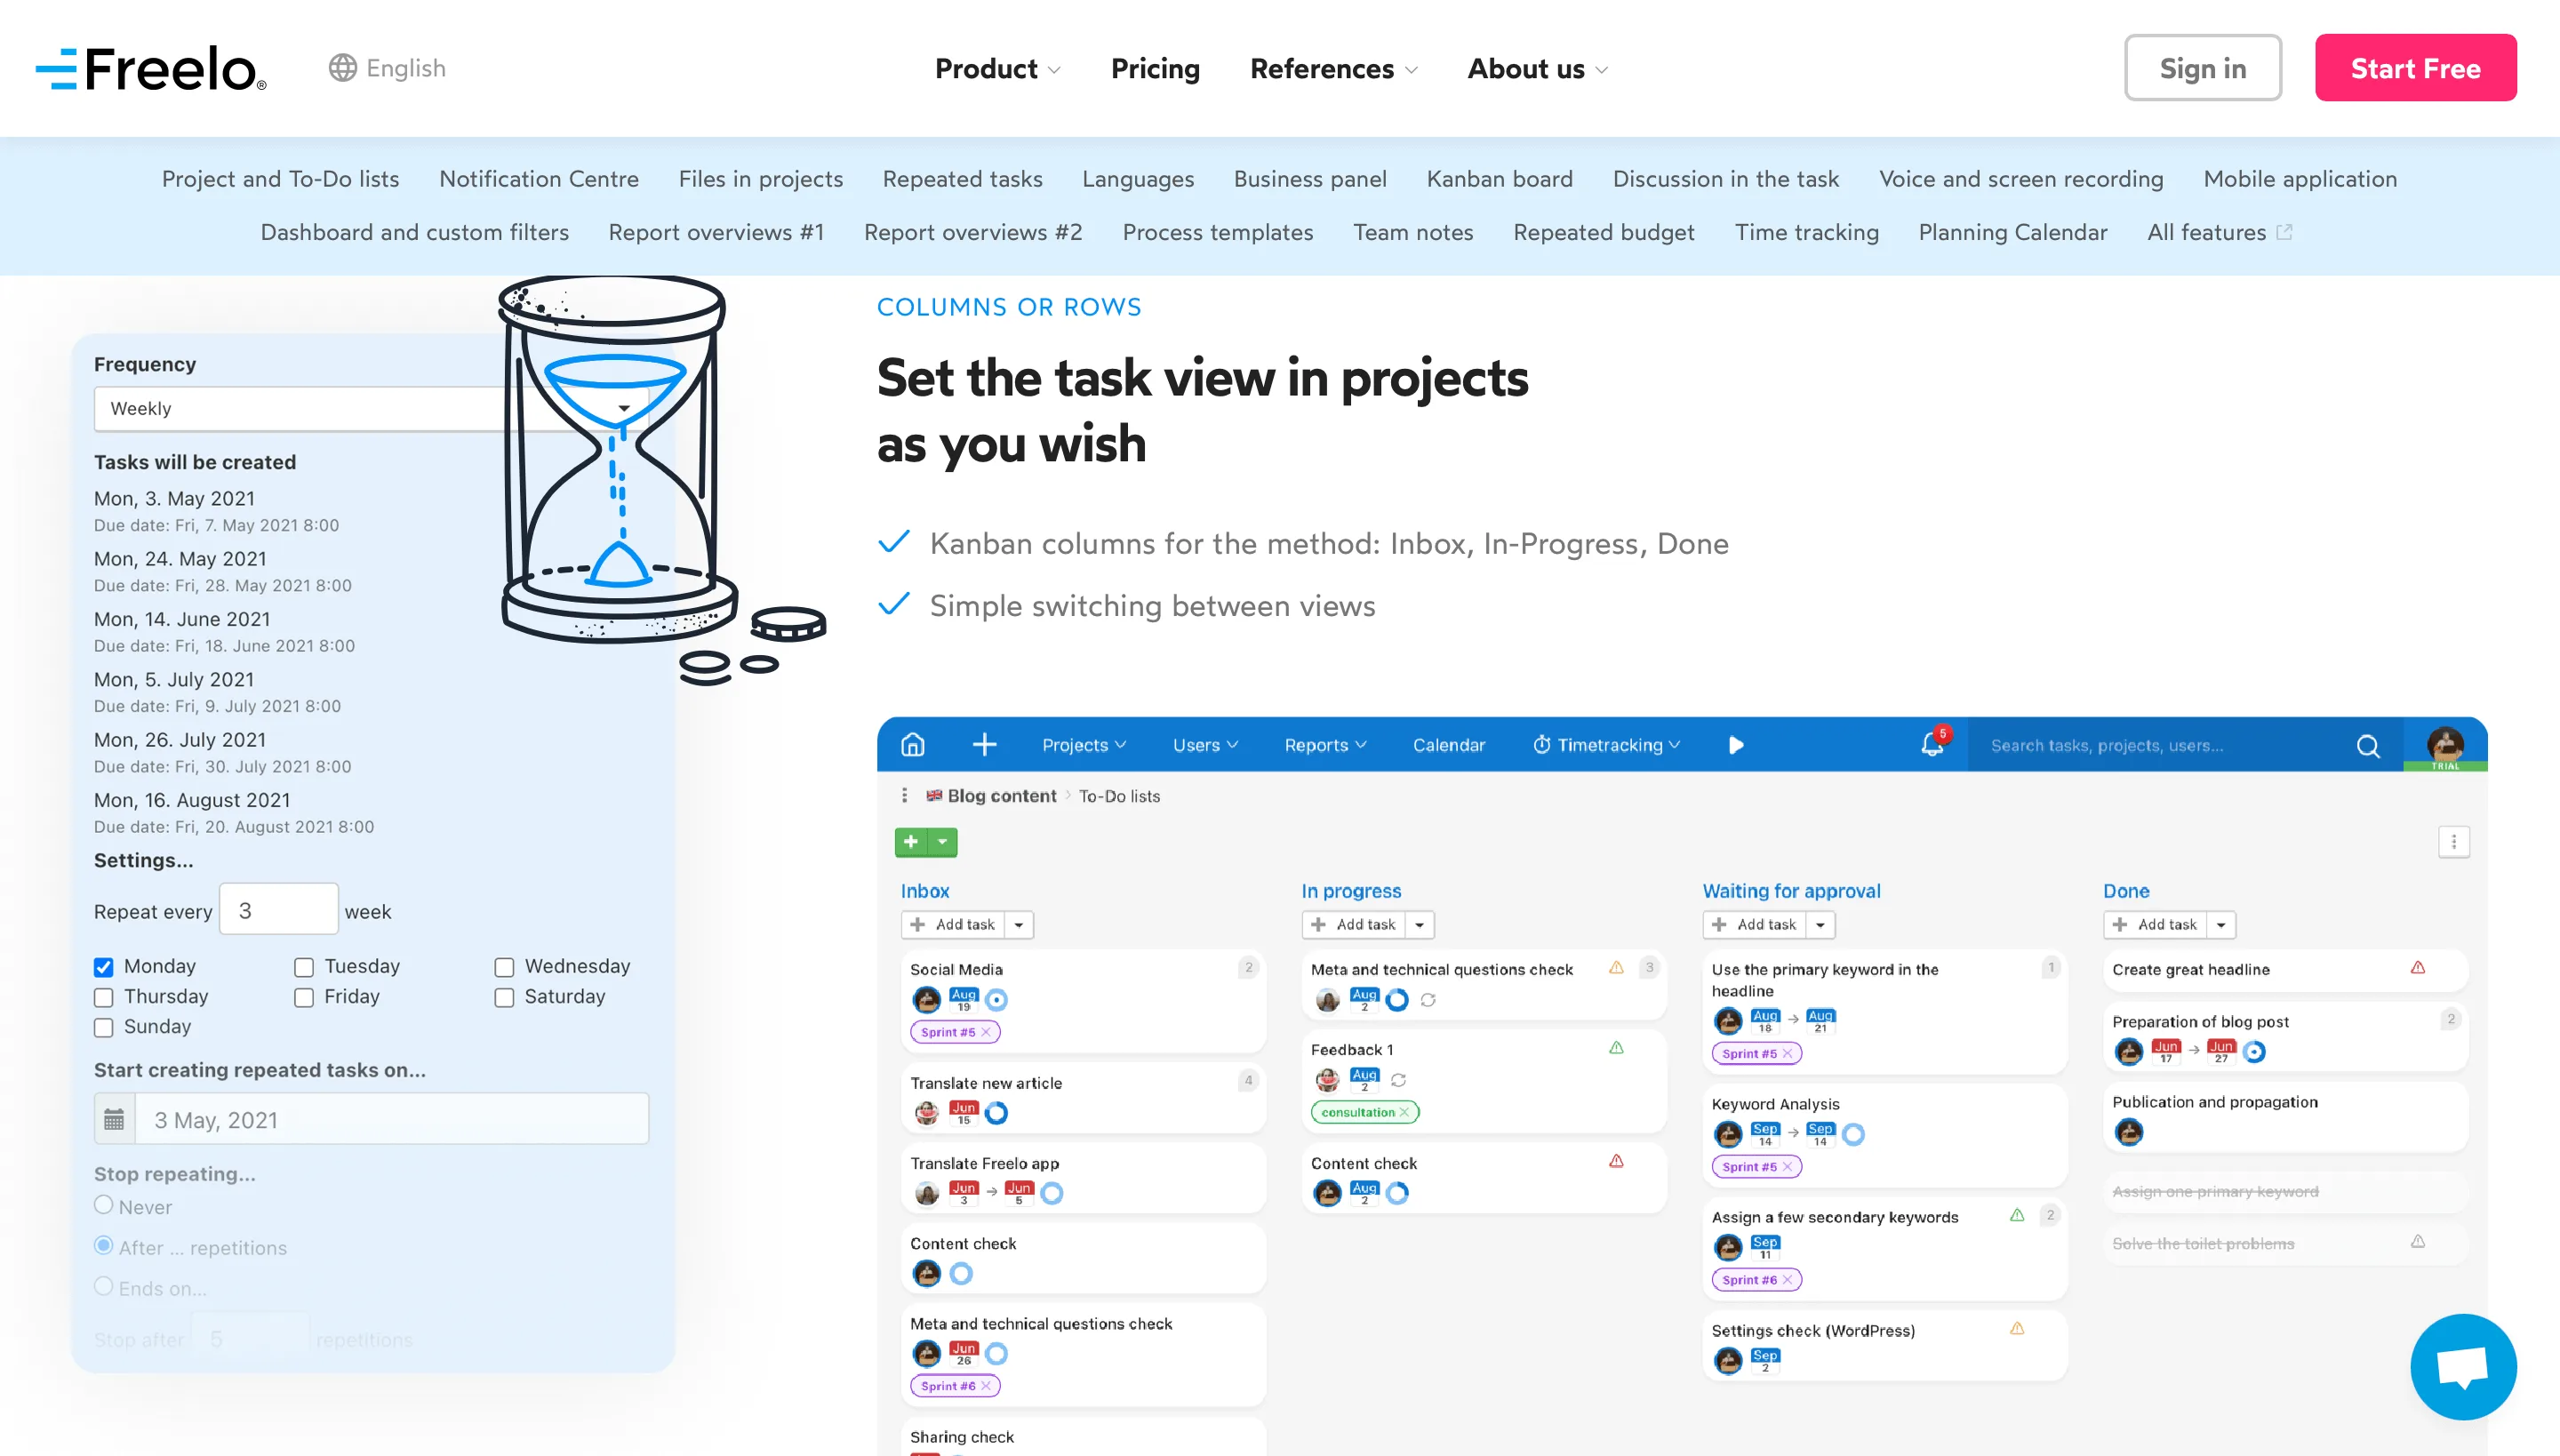Open Repeated tasks feature tab
The width and height of the screenshot is (2560, 1456).
[962, 179]
